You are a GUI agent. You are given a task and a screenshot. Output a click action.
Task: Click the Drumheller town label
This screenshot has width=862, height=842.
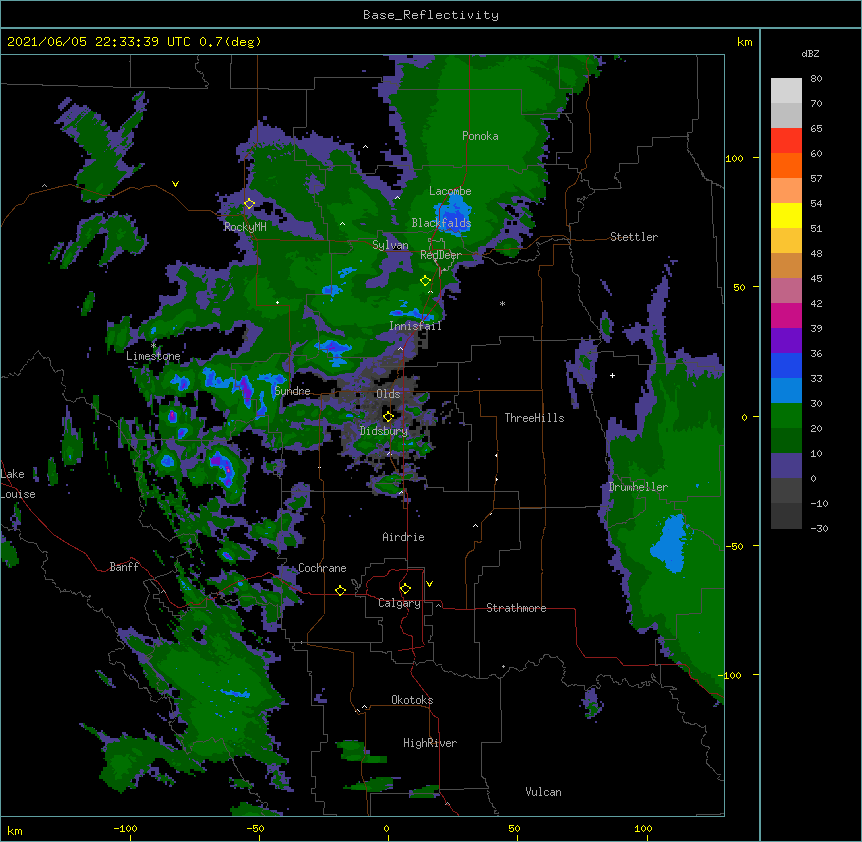(x=638, y=487)
